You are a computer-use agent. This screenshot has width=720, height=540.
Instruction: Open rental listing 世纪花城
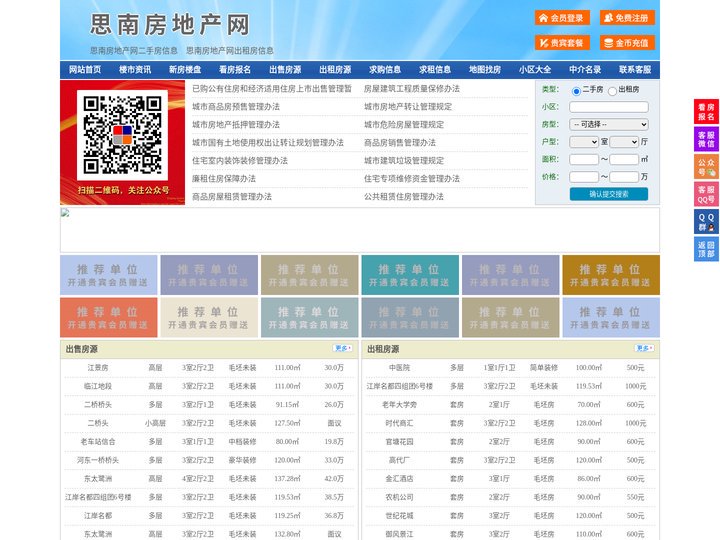point(399,516)
